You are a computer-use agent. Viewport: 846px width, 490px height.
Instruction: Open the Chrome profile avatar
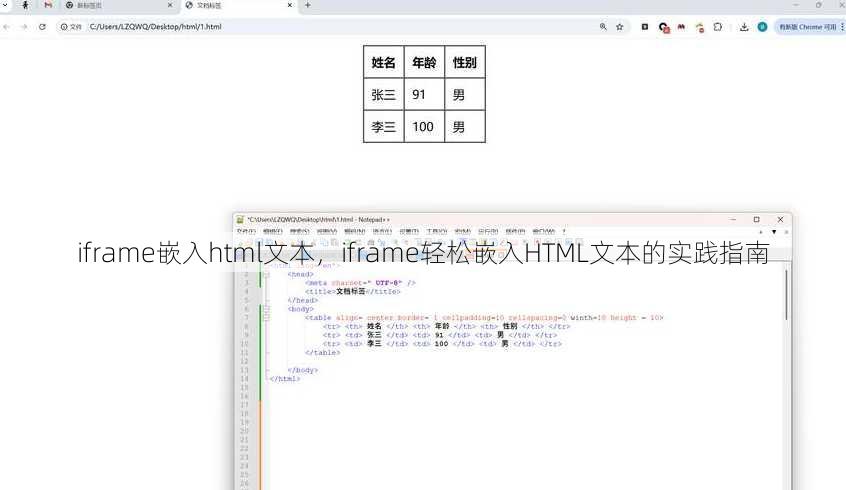coord(762,26)
